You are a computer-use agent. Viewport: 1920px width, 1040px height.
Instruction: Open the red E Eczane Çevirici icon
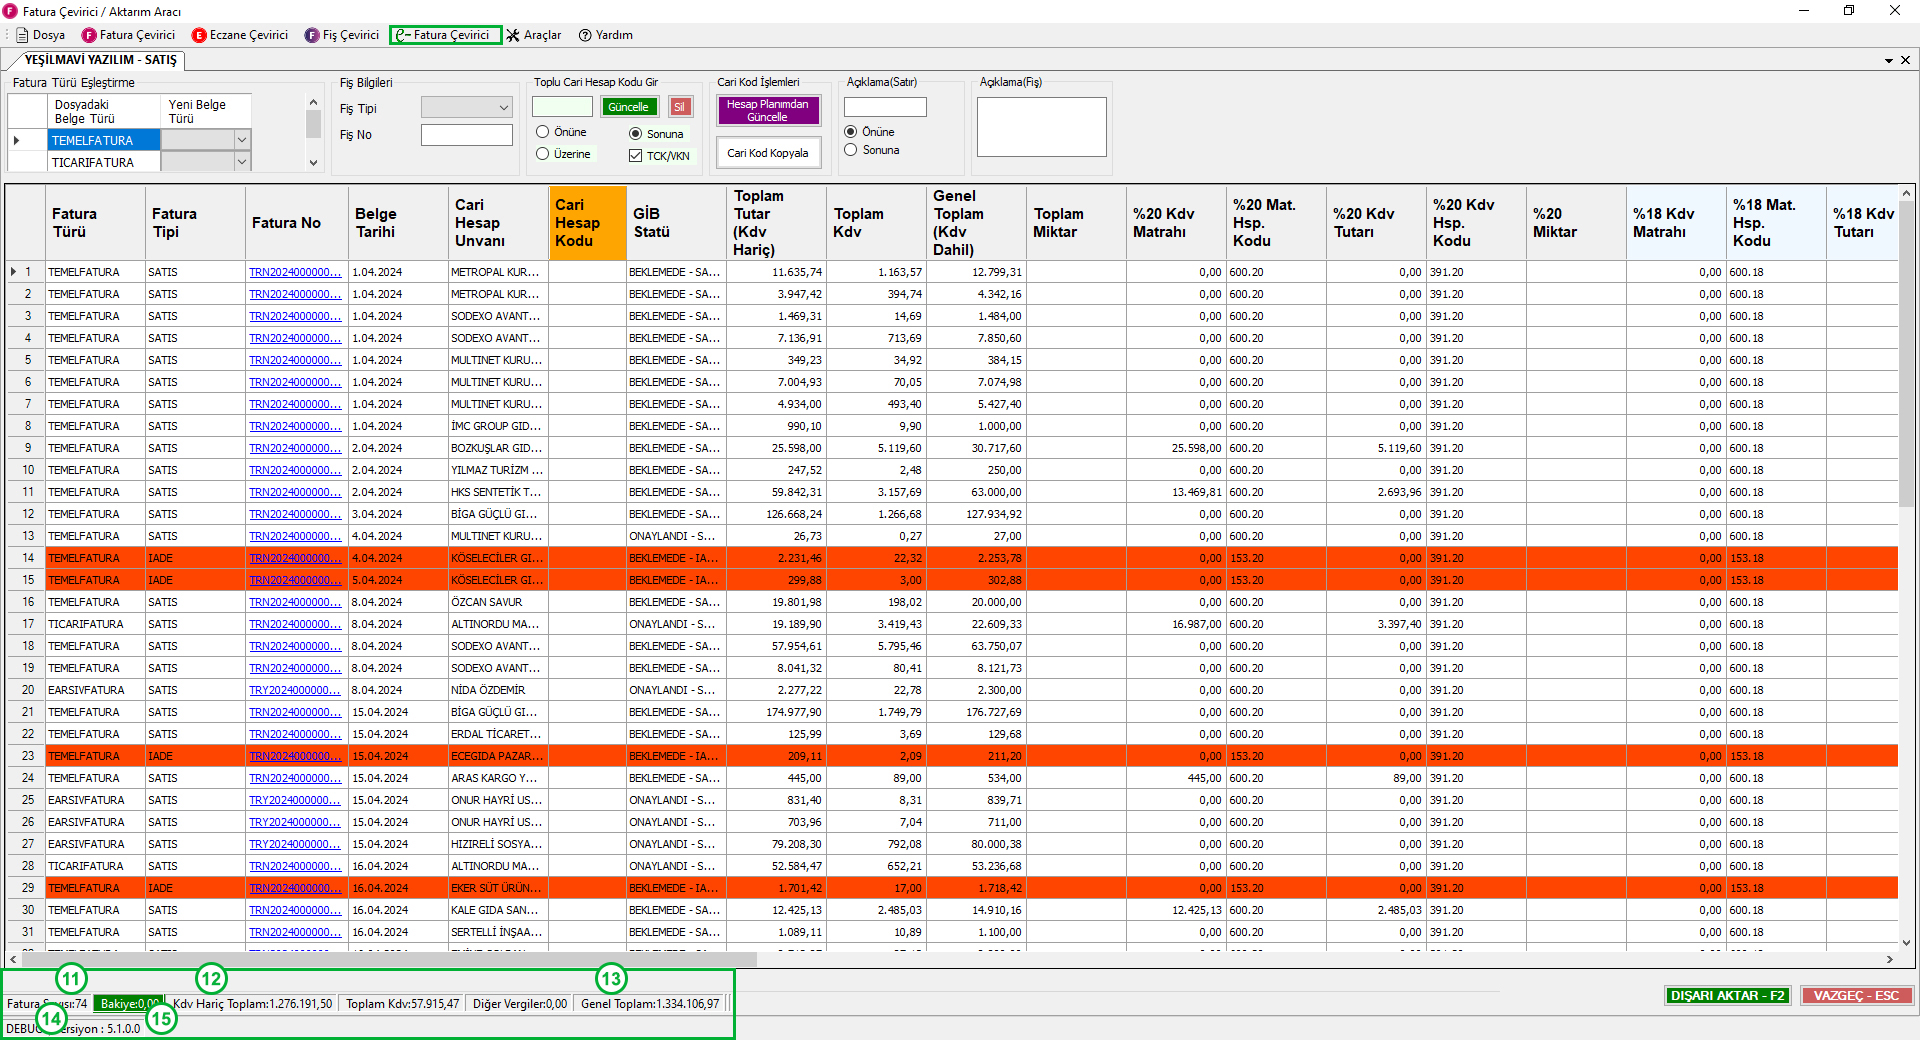(x=199, y=35)
